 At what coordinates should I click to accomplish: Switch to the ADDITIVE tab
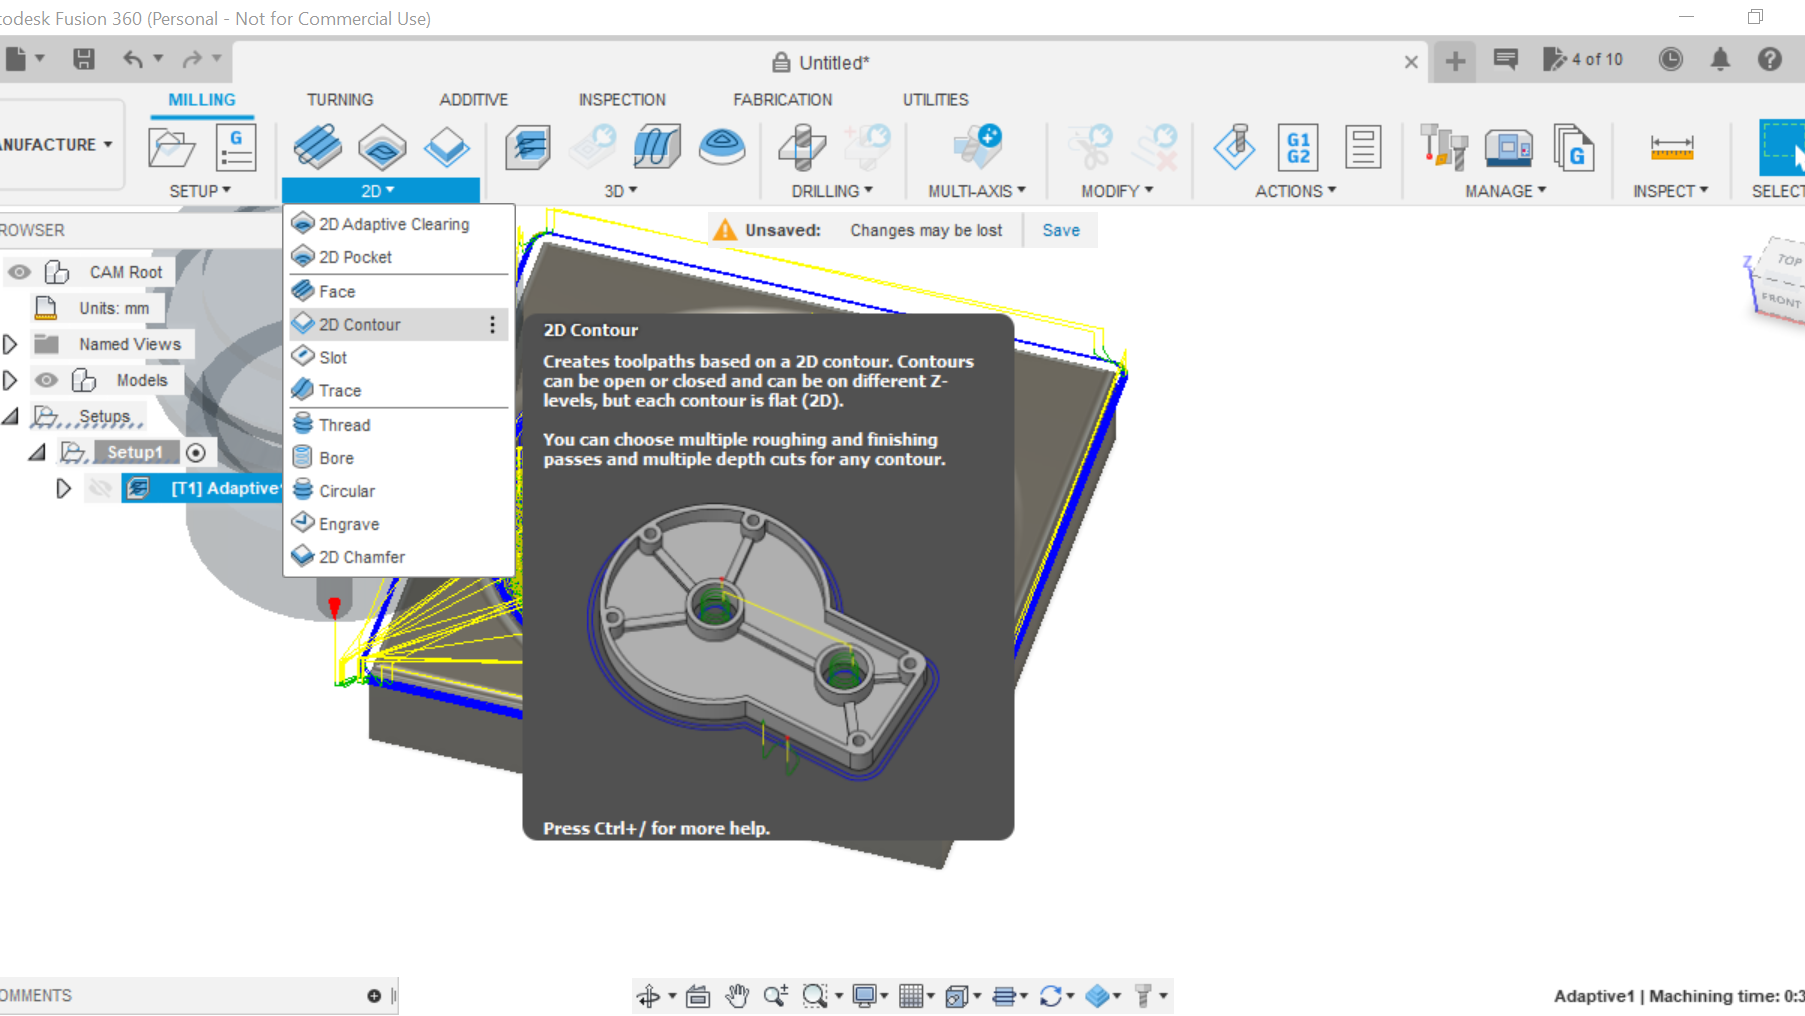(x=474, y=100)
